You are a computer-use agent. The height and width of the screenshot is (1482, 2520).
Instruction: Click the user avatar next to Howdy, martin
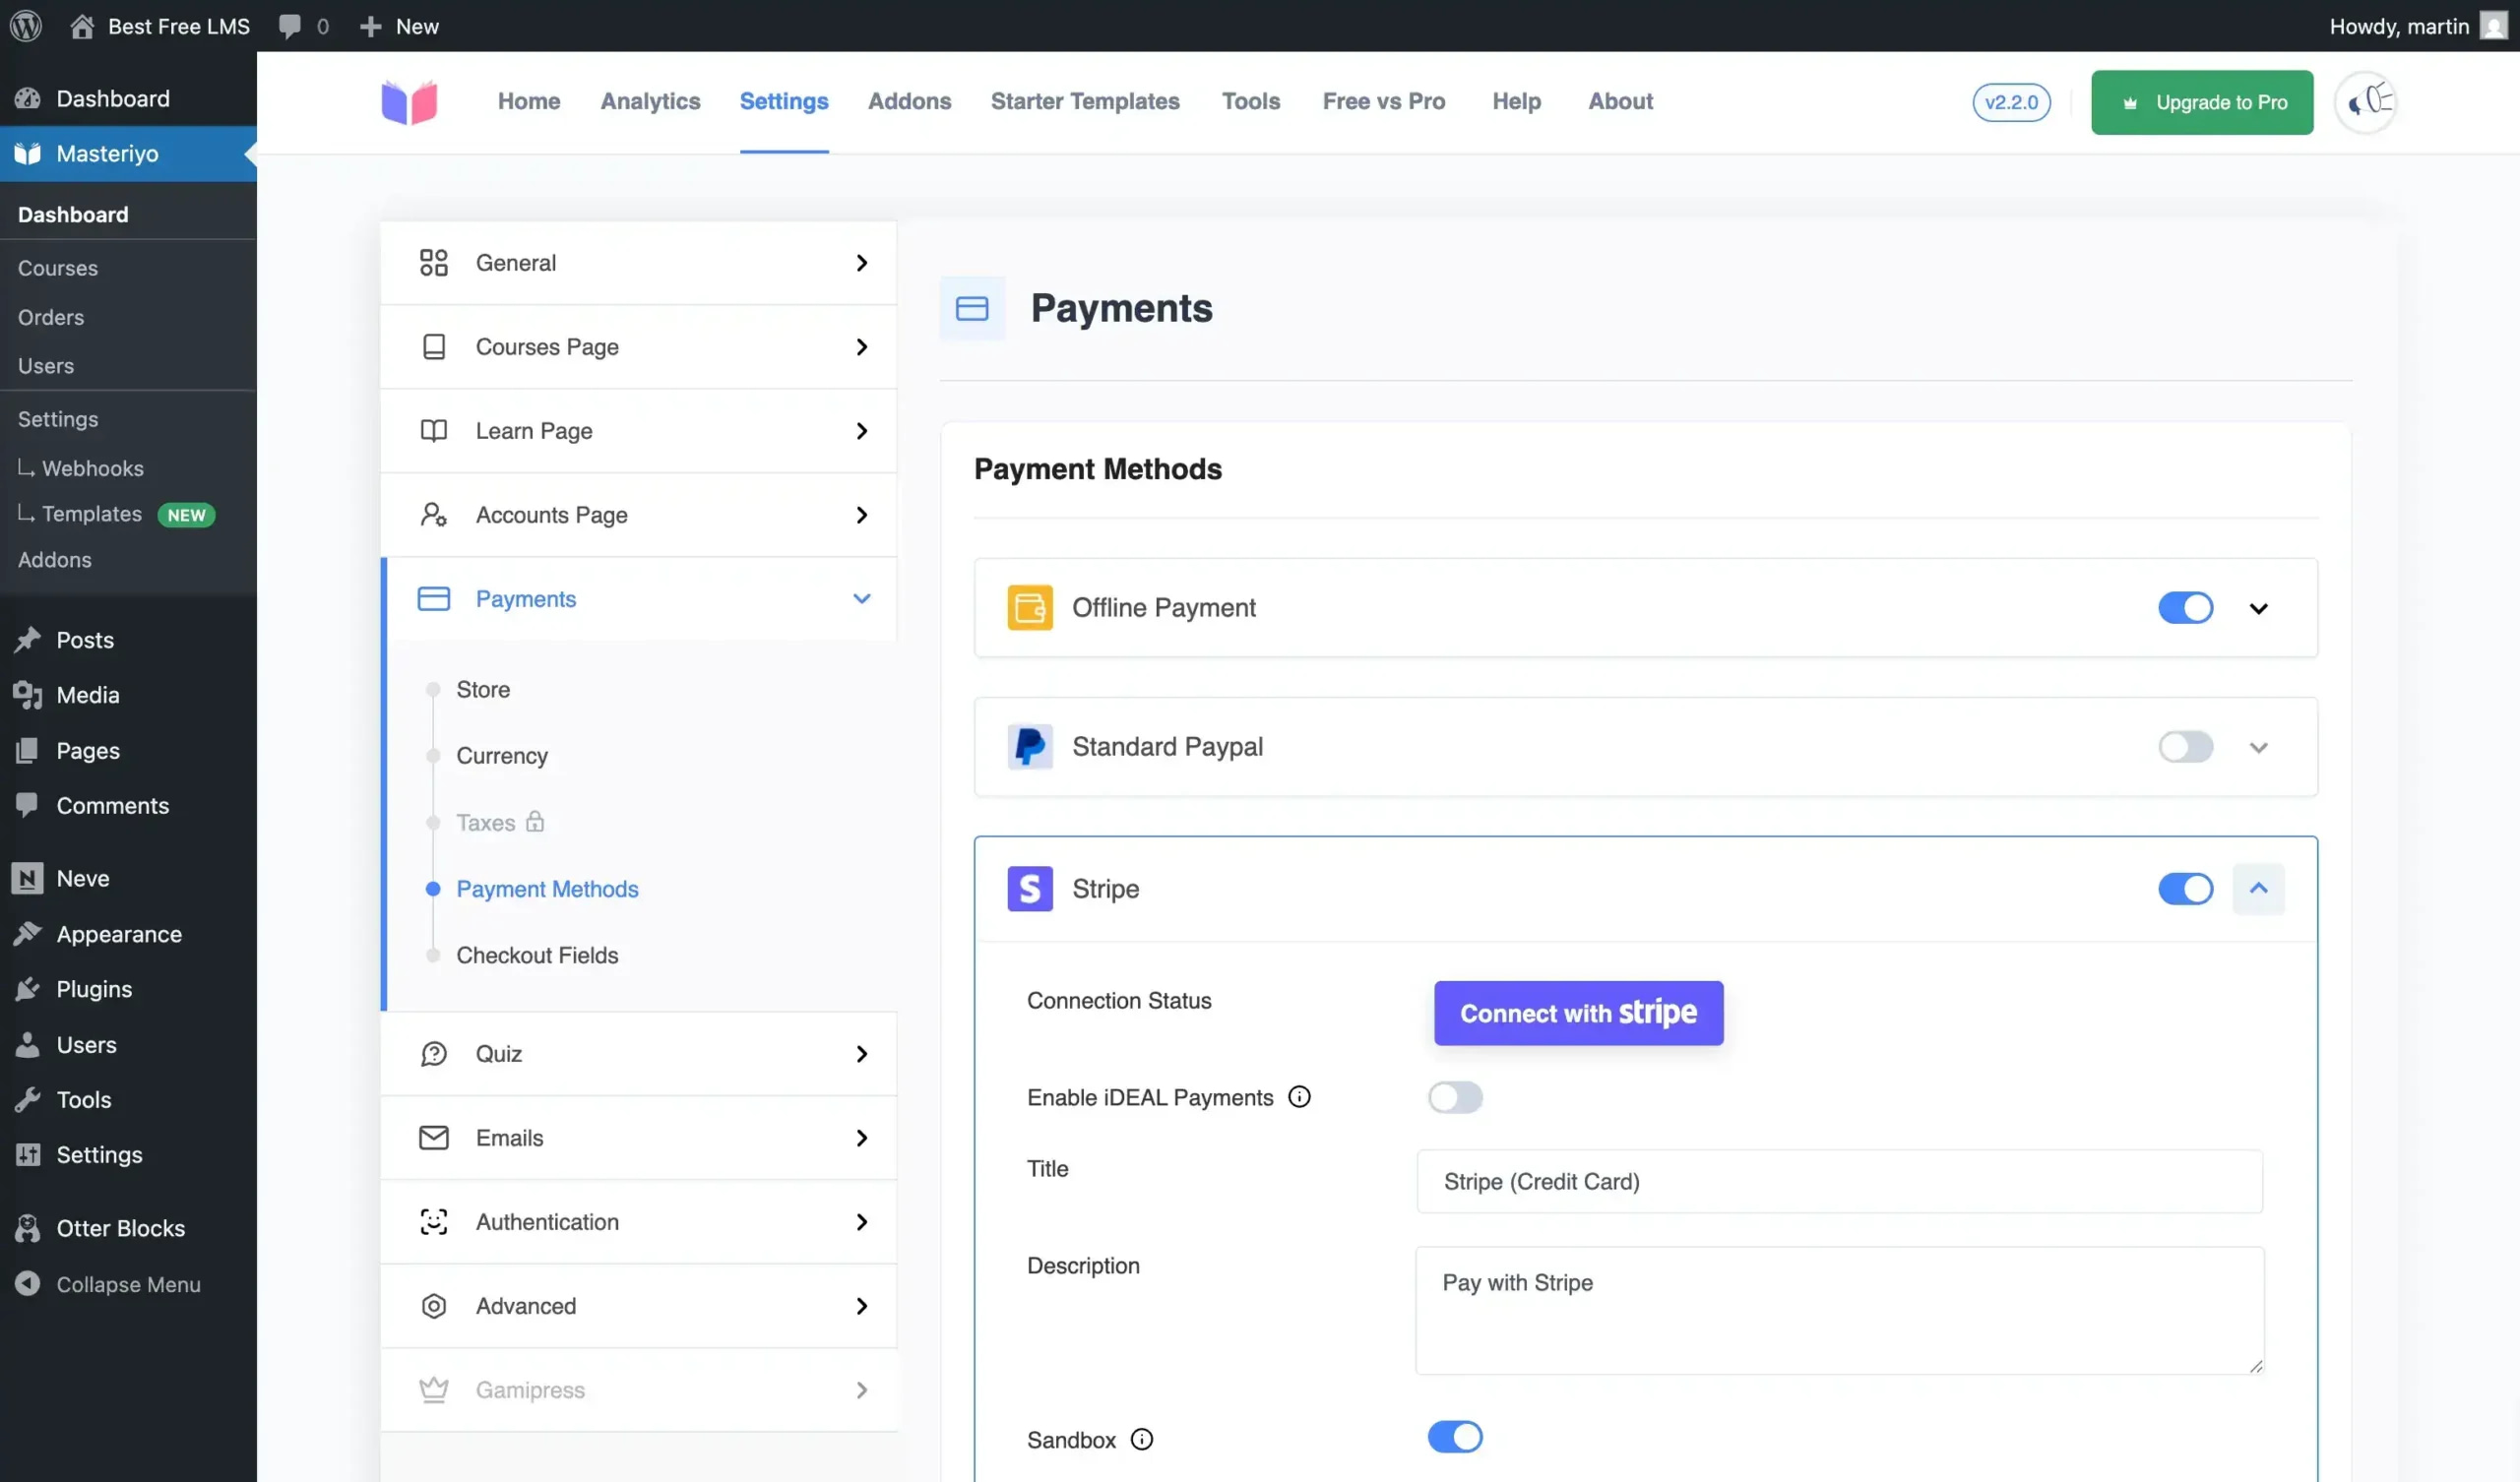(x=2494, y=26)
